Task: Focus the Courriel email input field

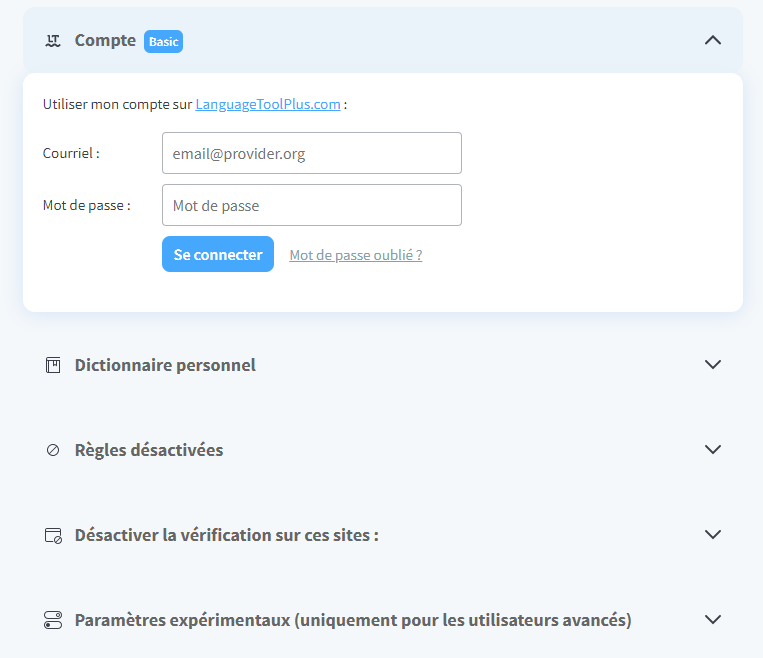Action: [311, 153]
